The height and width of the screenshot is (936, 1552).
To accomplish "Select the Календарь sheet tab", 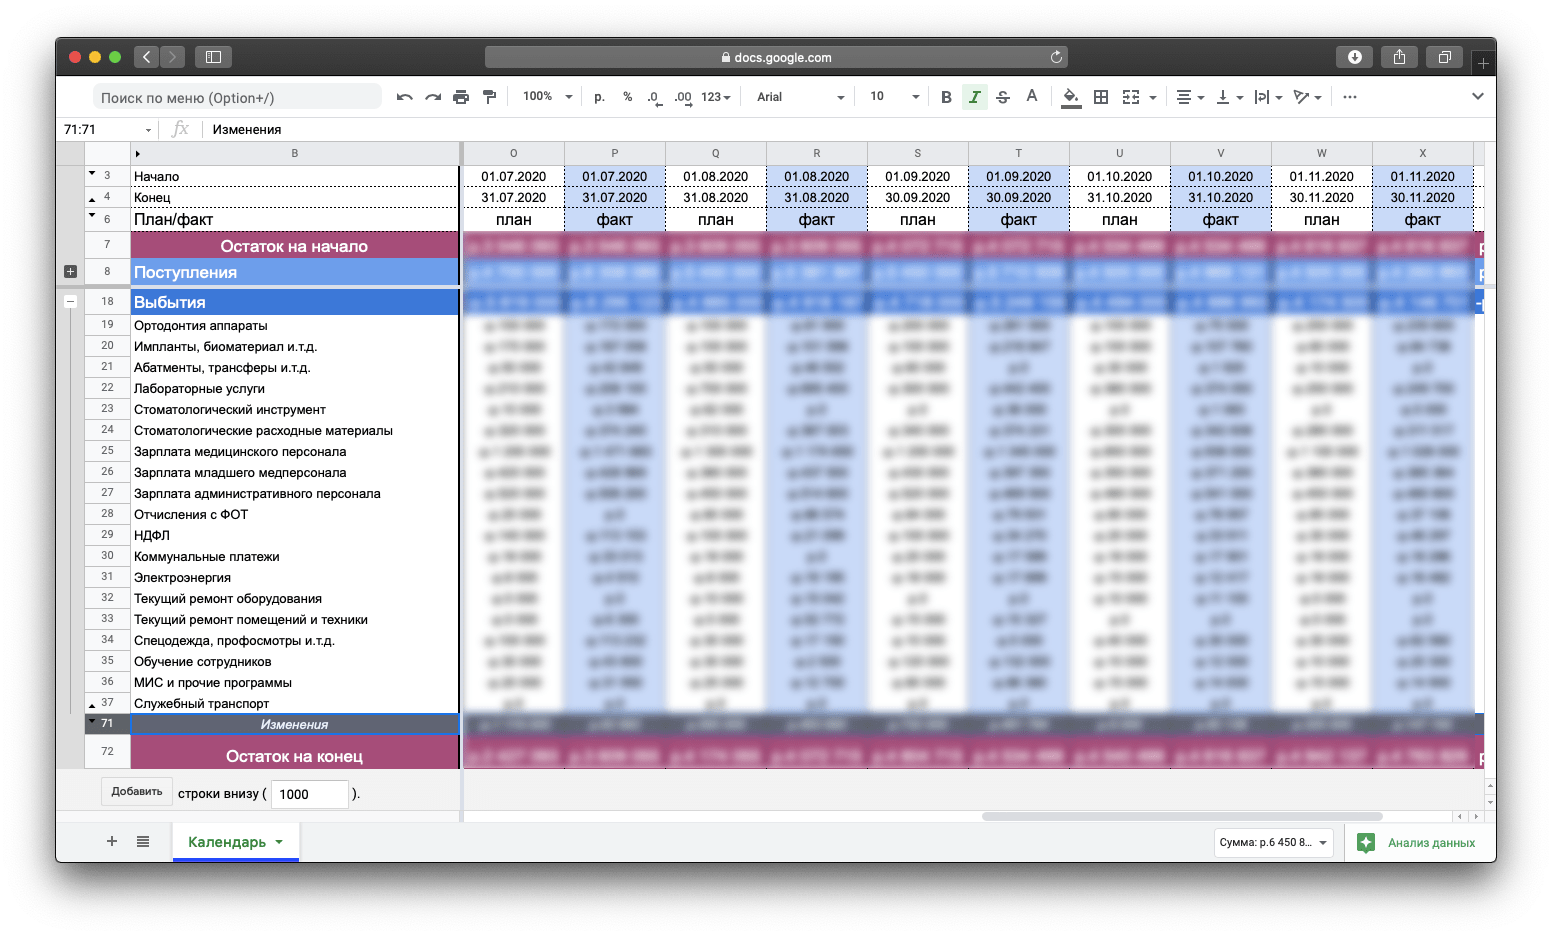I will click(227, 842).
